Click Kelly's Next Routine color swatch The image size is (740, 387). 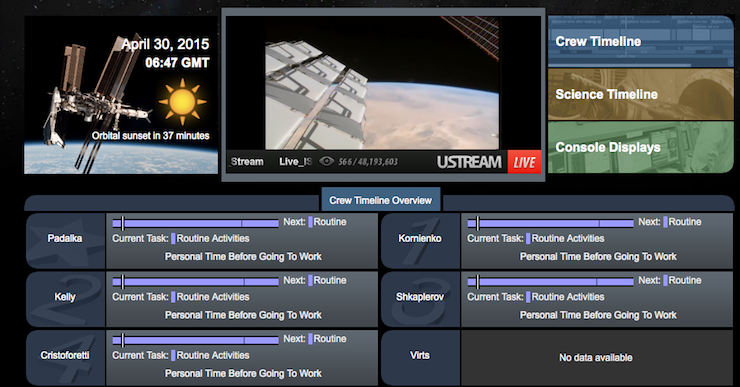click(310, 280)
